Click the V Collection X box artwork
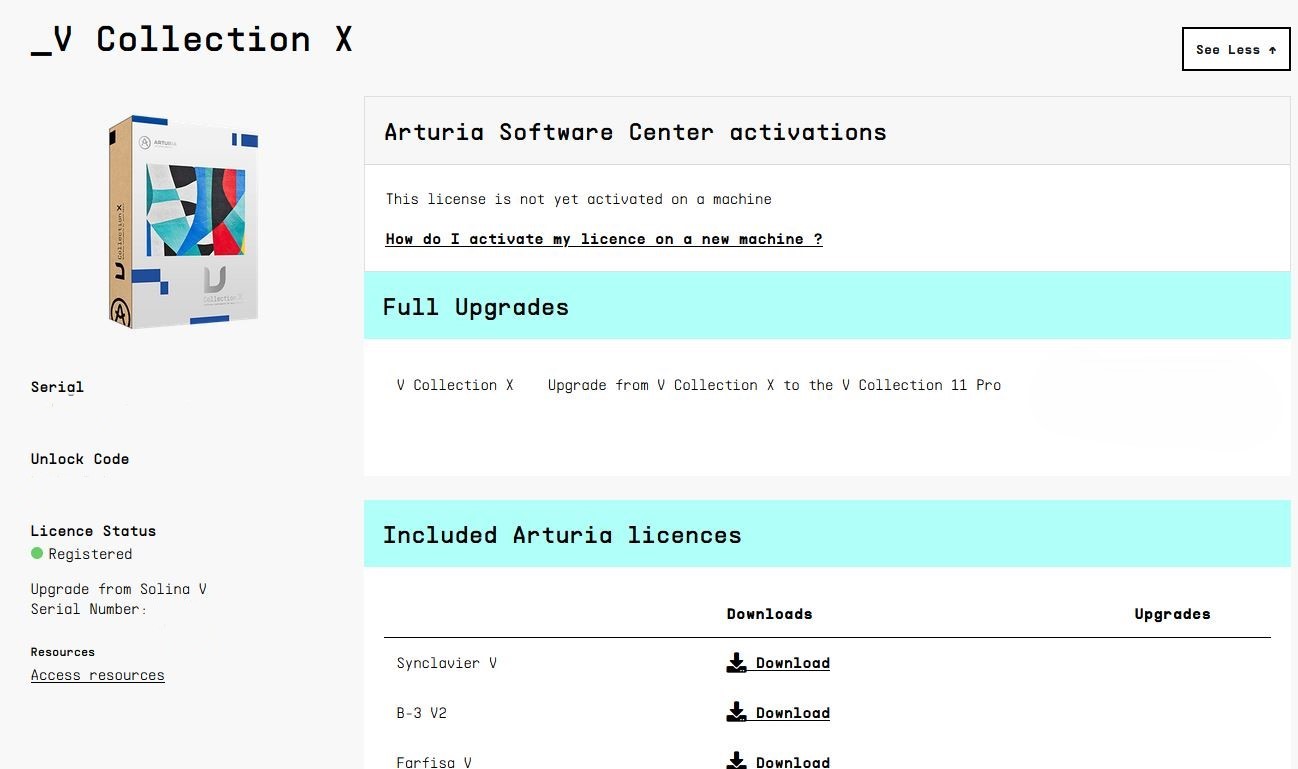 [185, 221]
